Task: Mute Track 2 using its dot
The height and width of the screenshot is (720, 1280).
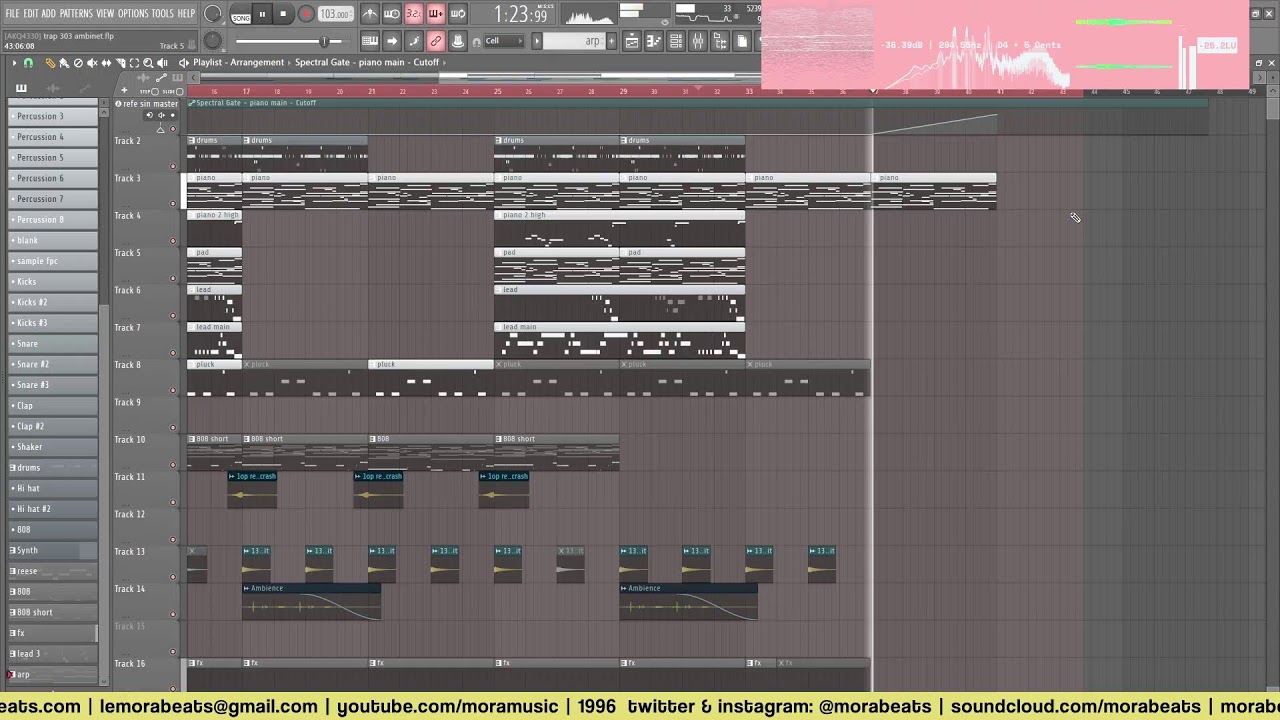Action: click(x=172, y=166)
